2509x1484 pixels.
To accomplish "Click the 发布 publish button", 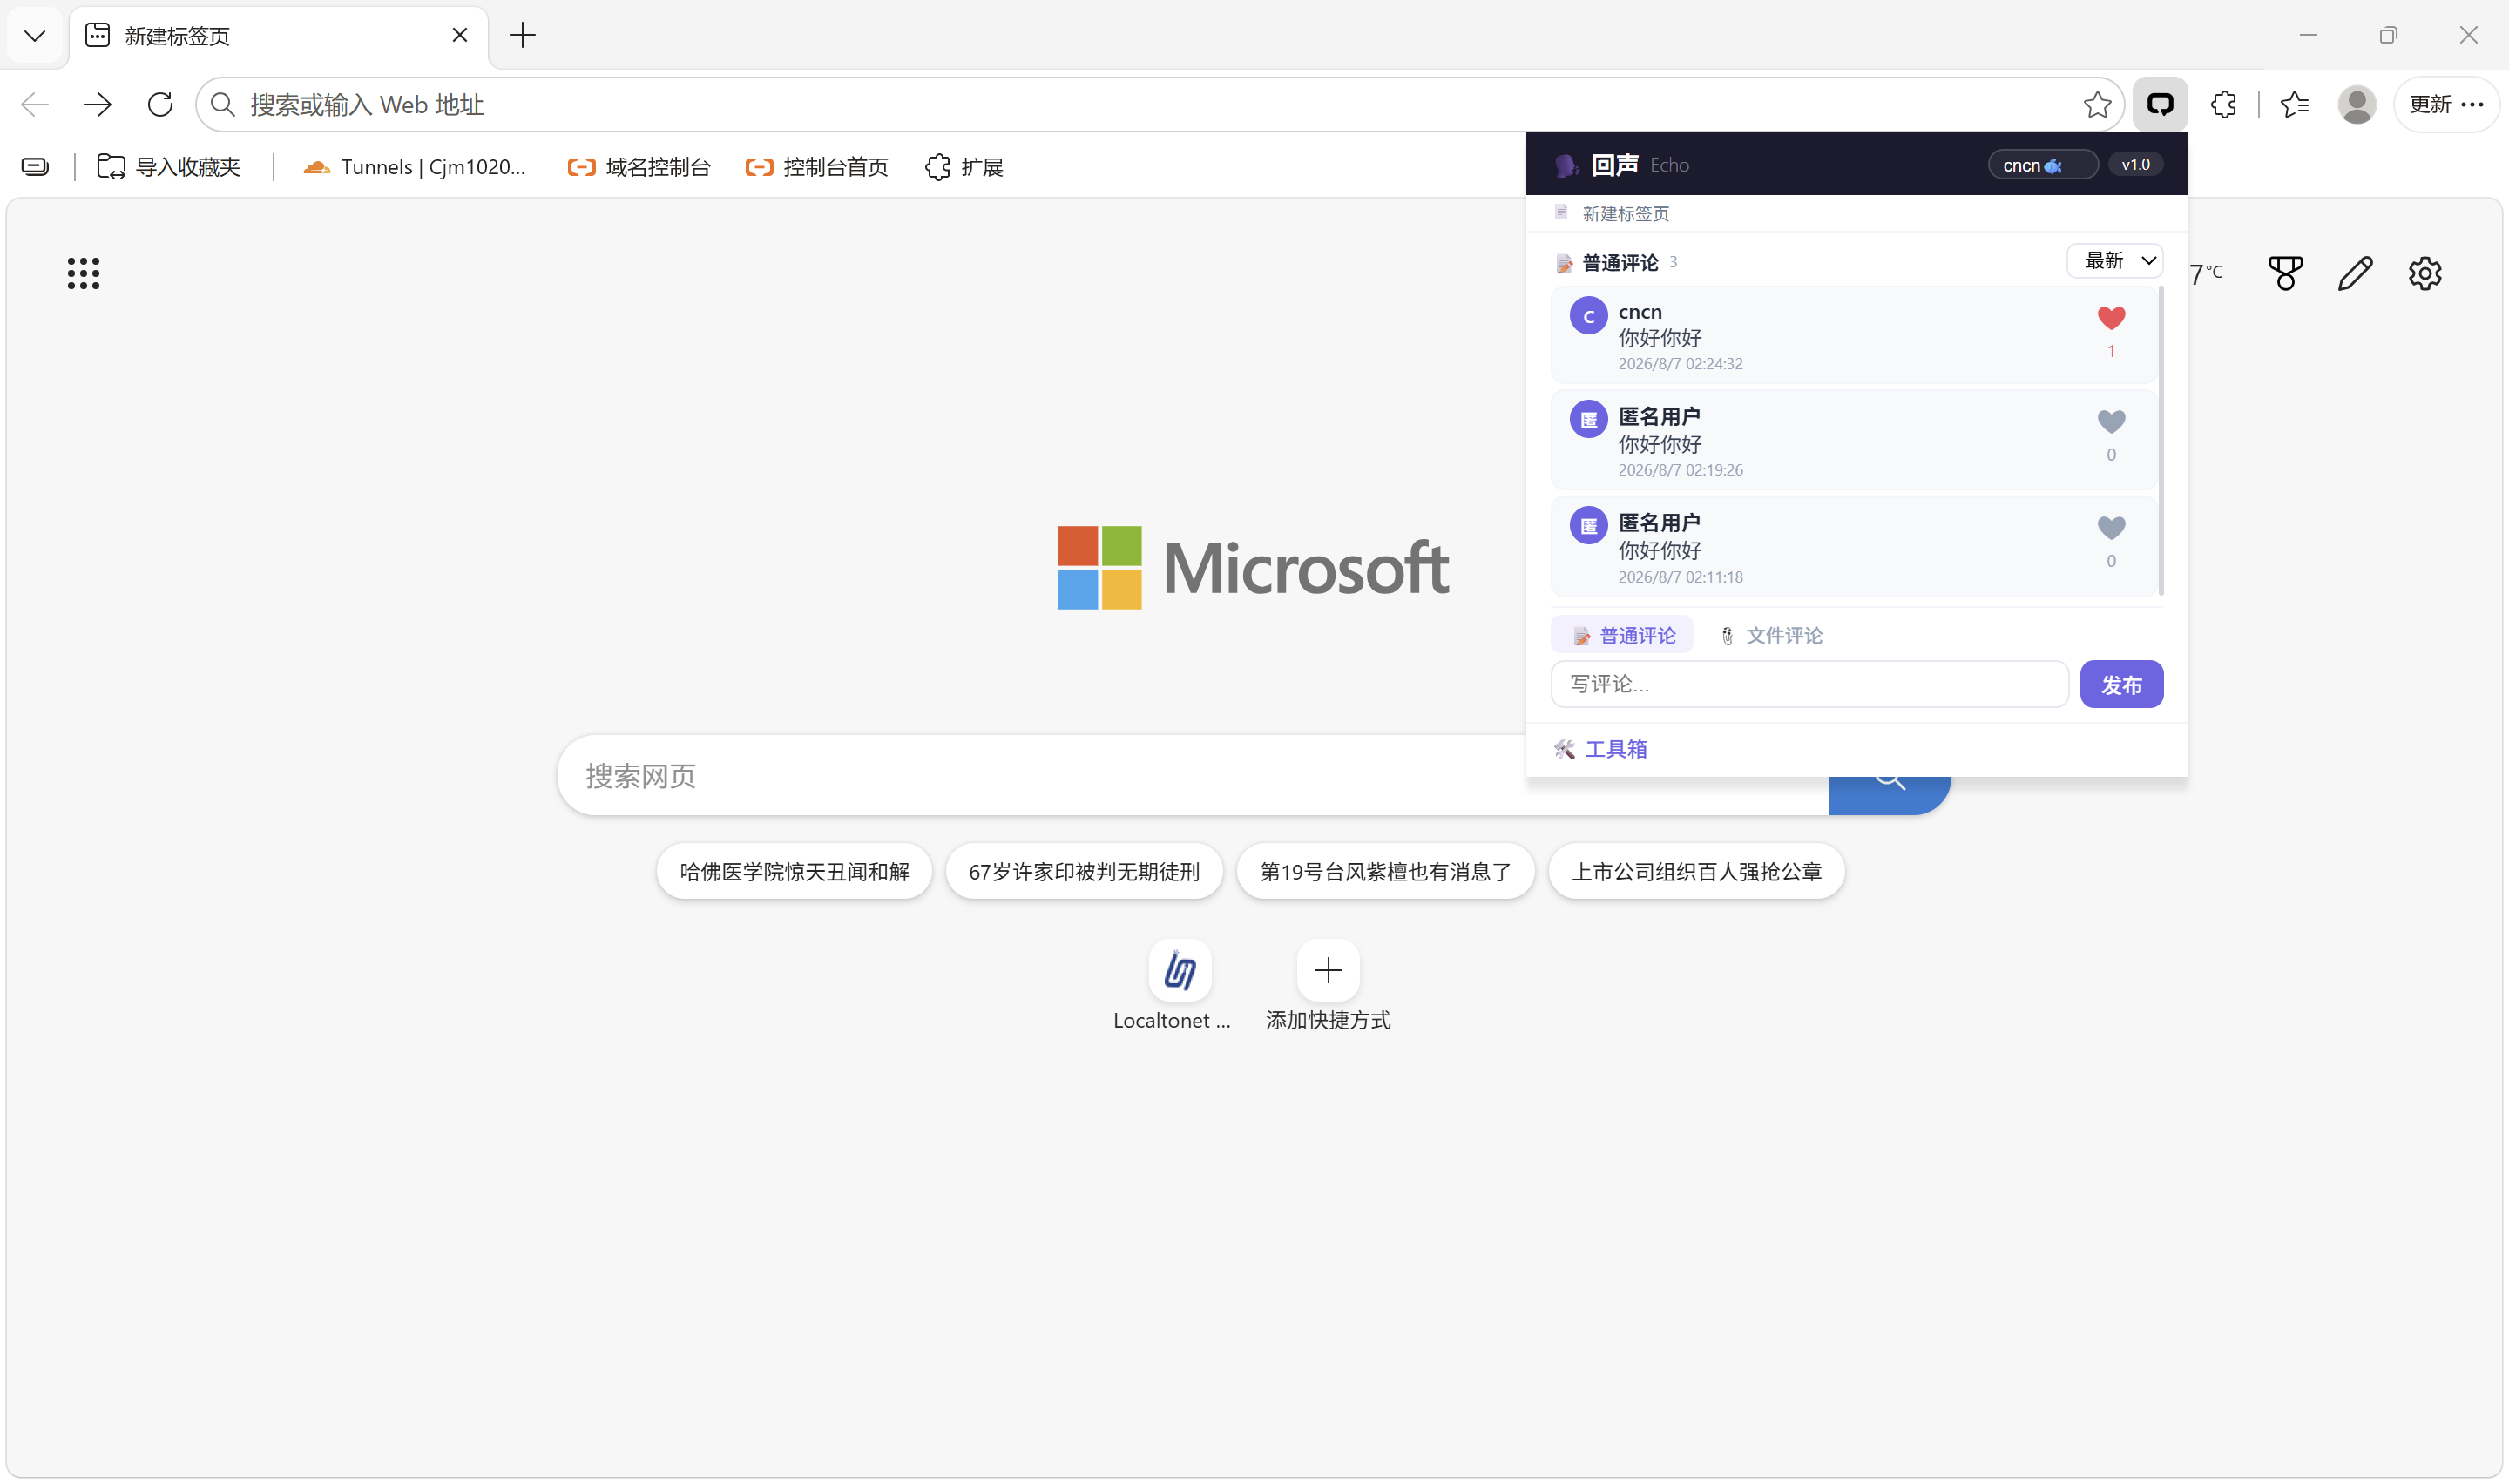I will tap(2121, 684).
